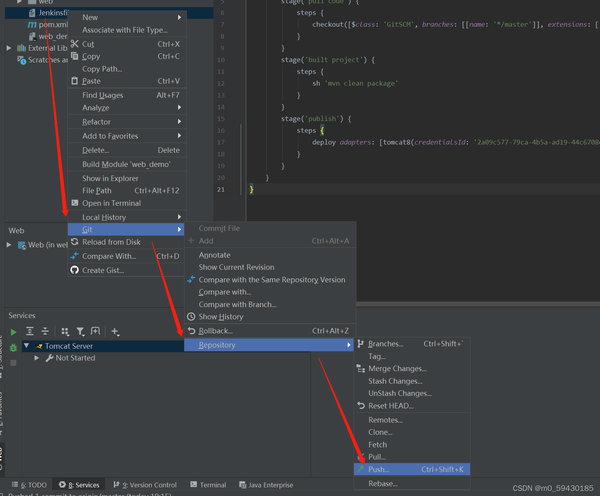This screenshot has height=496, width=600.
Task: Collapse the Tomcat Server tree node
Action: tap(26, 346)
